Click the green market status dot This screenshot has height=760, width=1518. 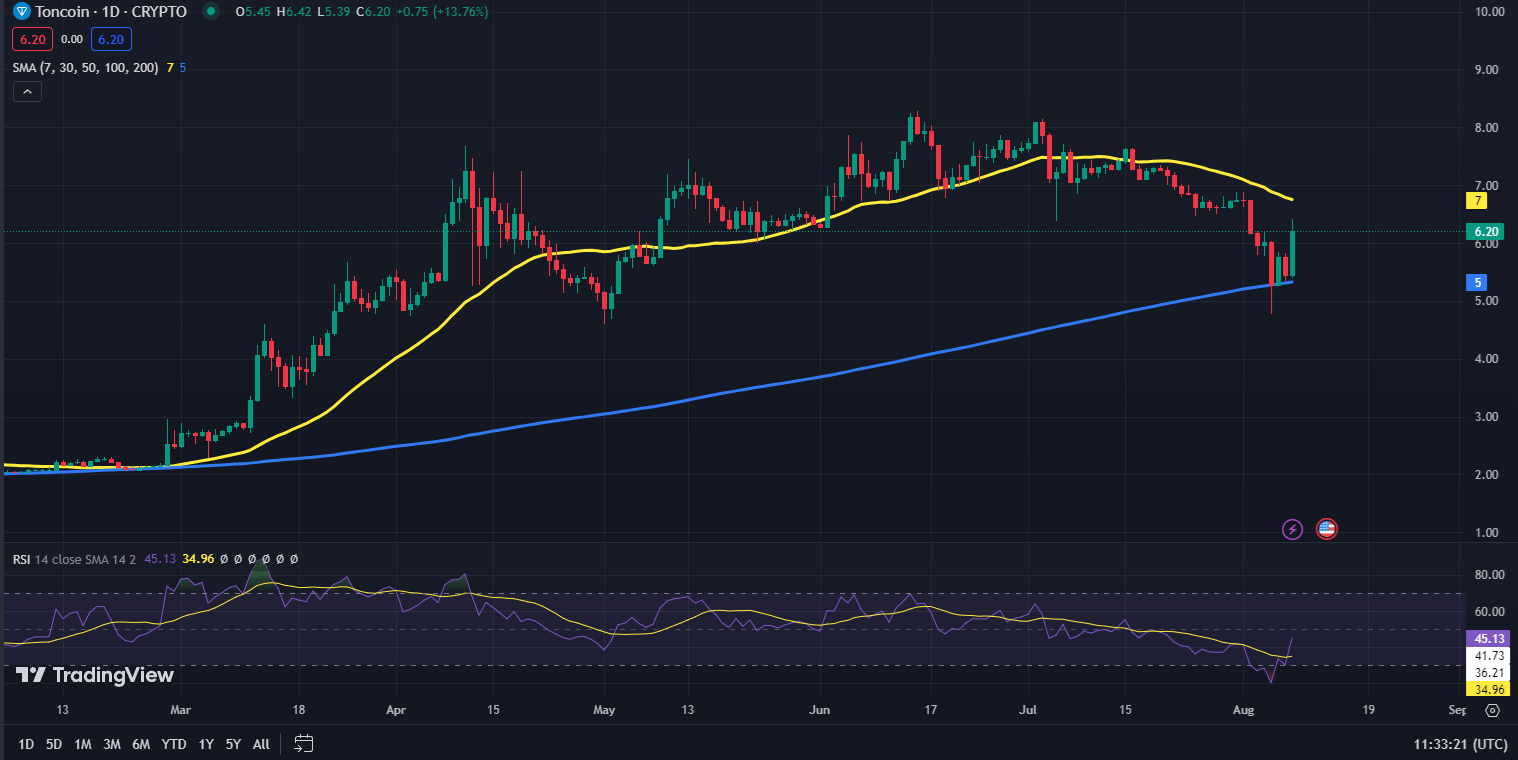[x=209, y=12]
